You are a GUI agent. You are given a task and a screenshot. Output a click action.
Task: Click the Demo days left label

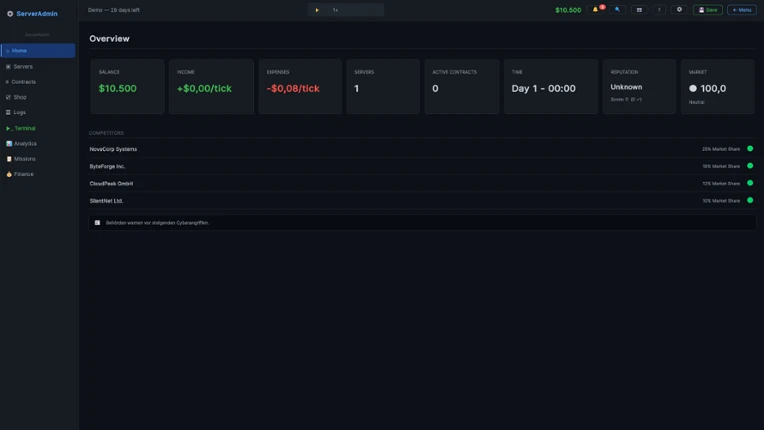click(114, 10)
